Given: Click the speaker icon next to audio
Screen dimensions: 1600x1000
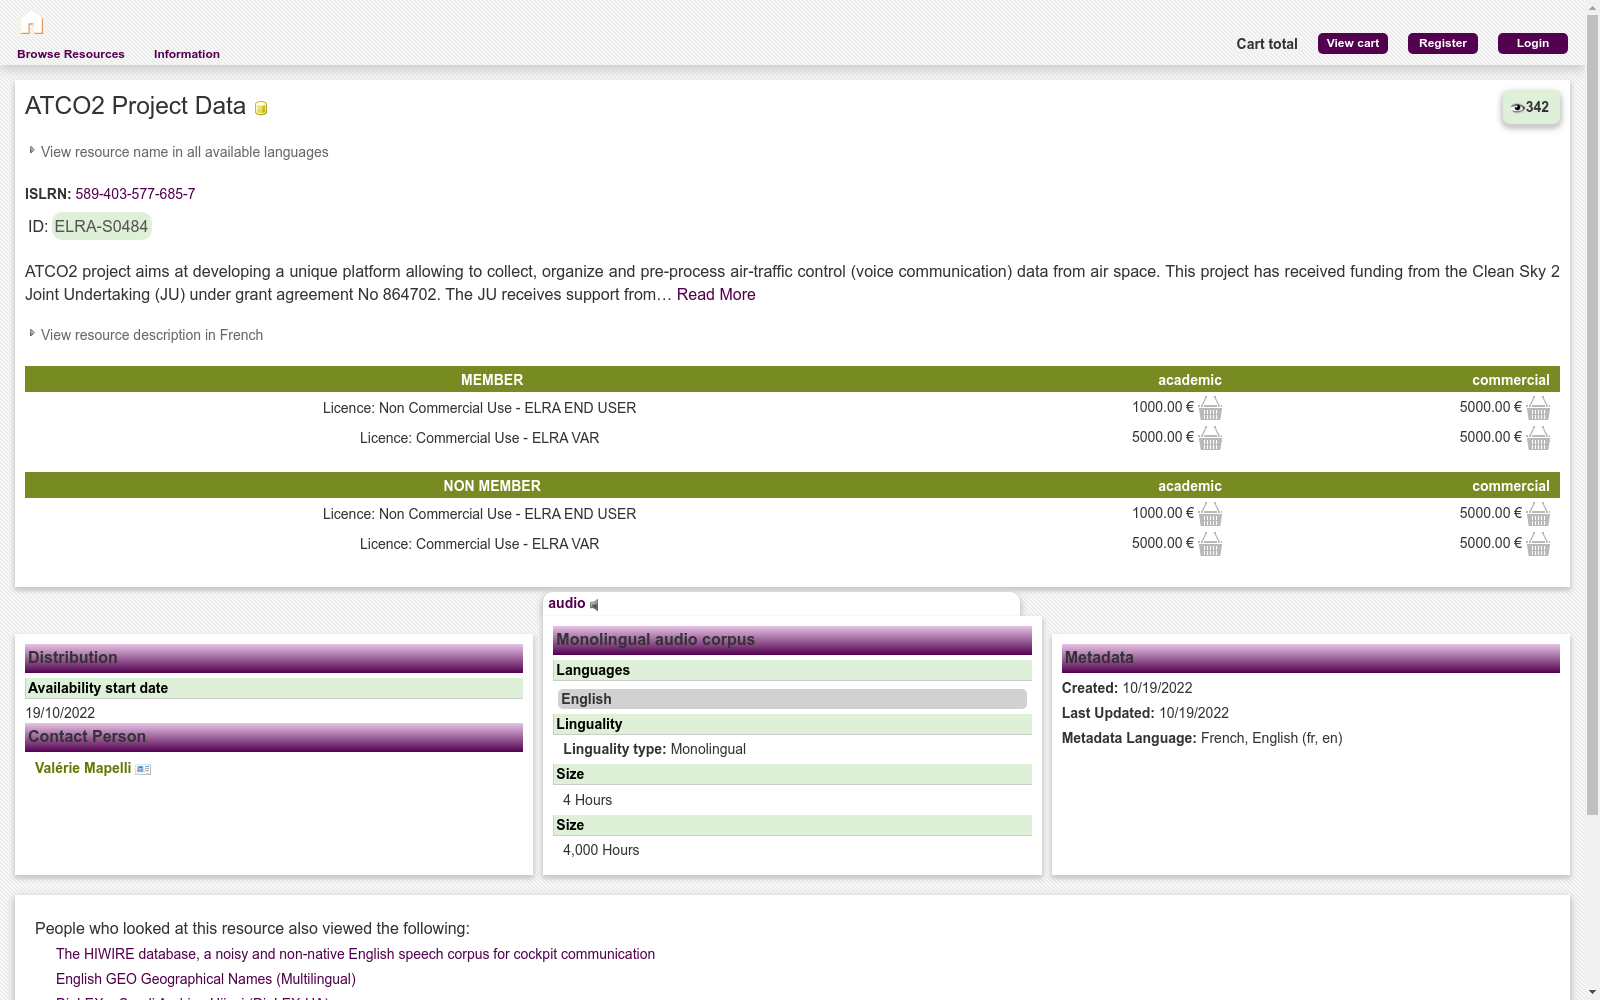Looking at the screenshot, I should point(594,604).
